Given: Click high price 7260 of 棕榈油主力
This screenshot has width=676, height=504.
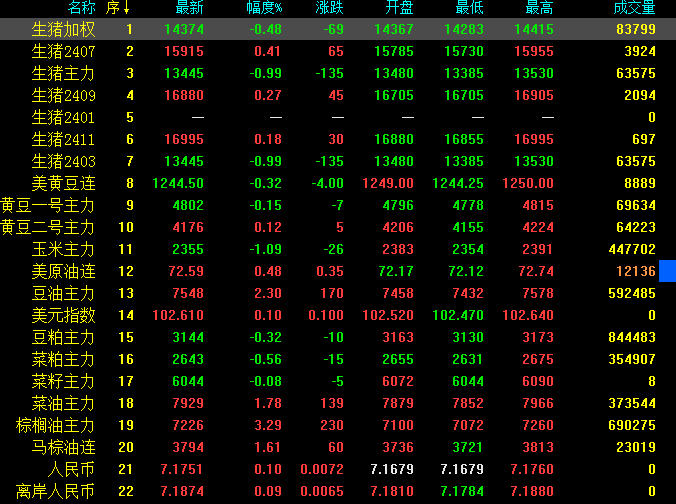Looking at the screenshot, I should click(x=538, y=425).
